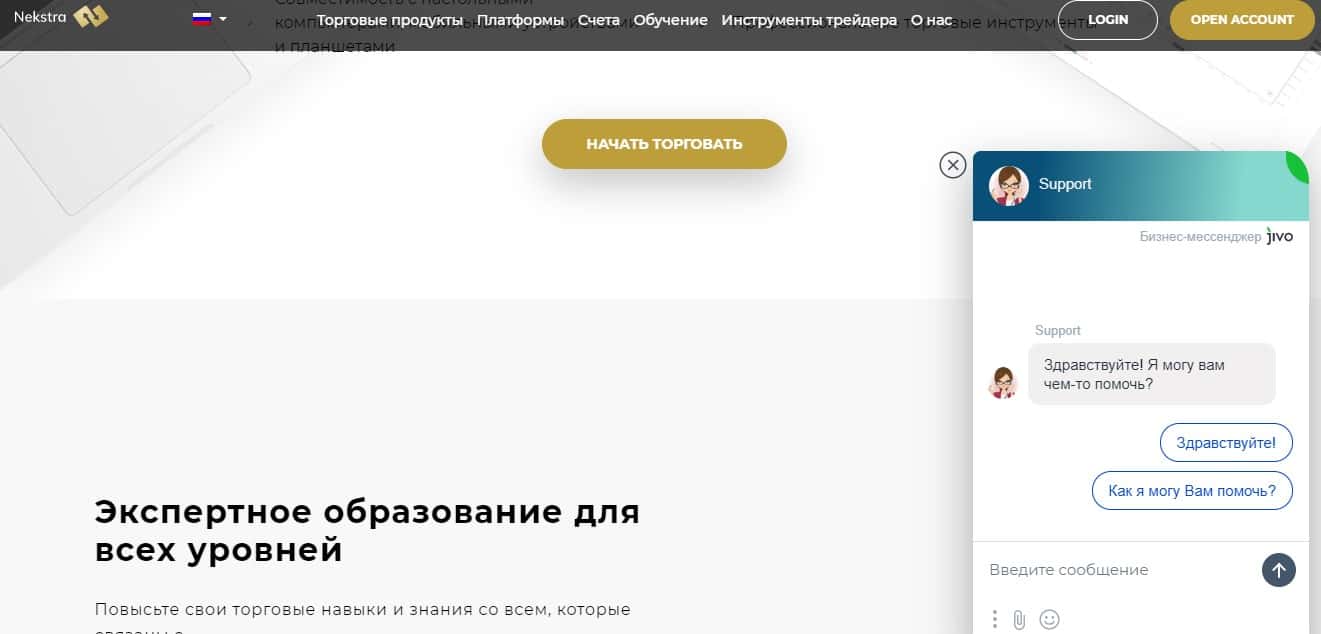
Task: Click the НАЧАТЬ ТОРГОВАТЬ button
Action: click(664, 144)
